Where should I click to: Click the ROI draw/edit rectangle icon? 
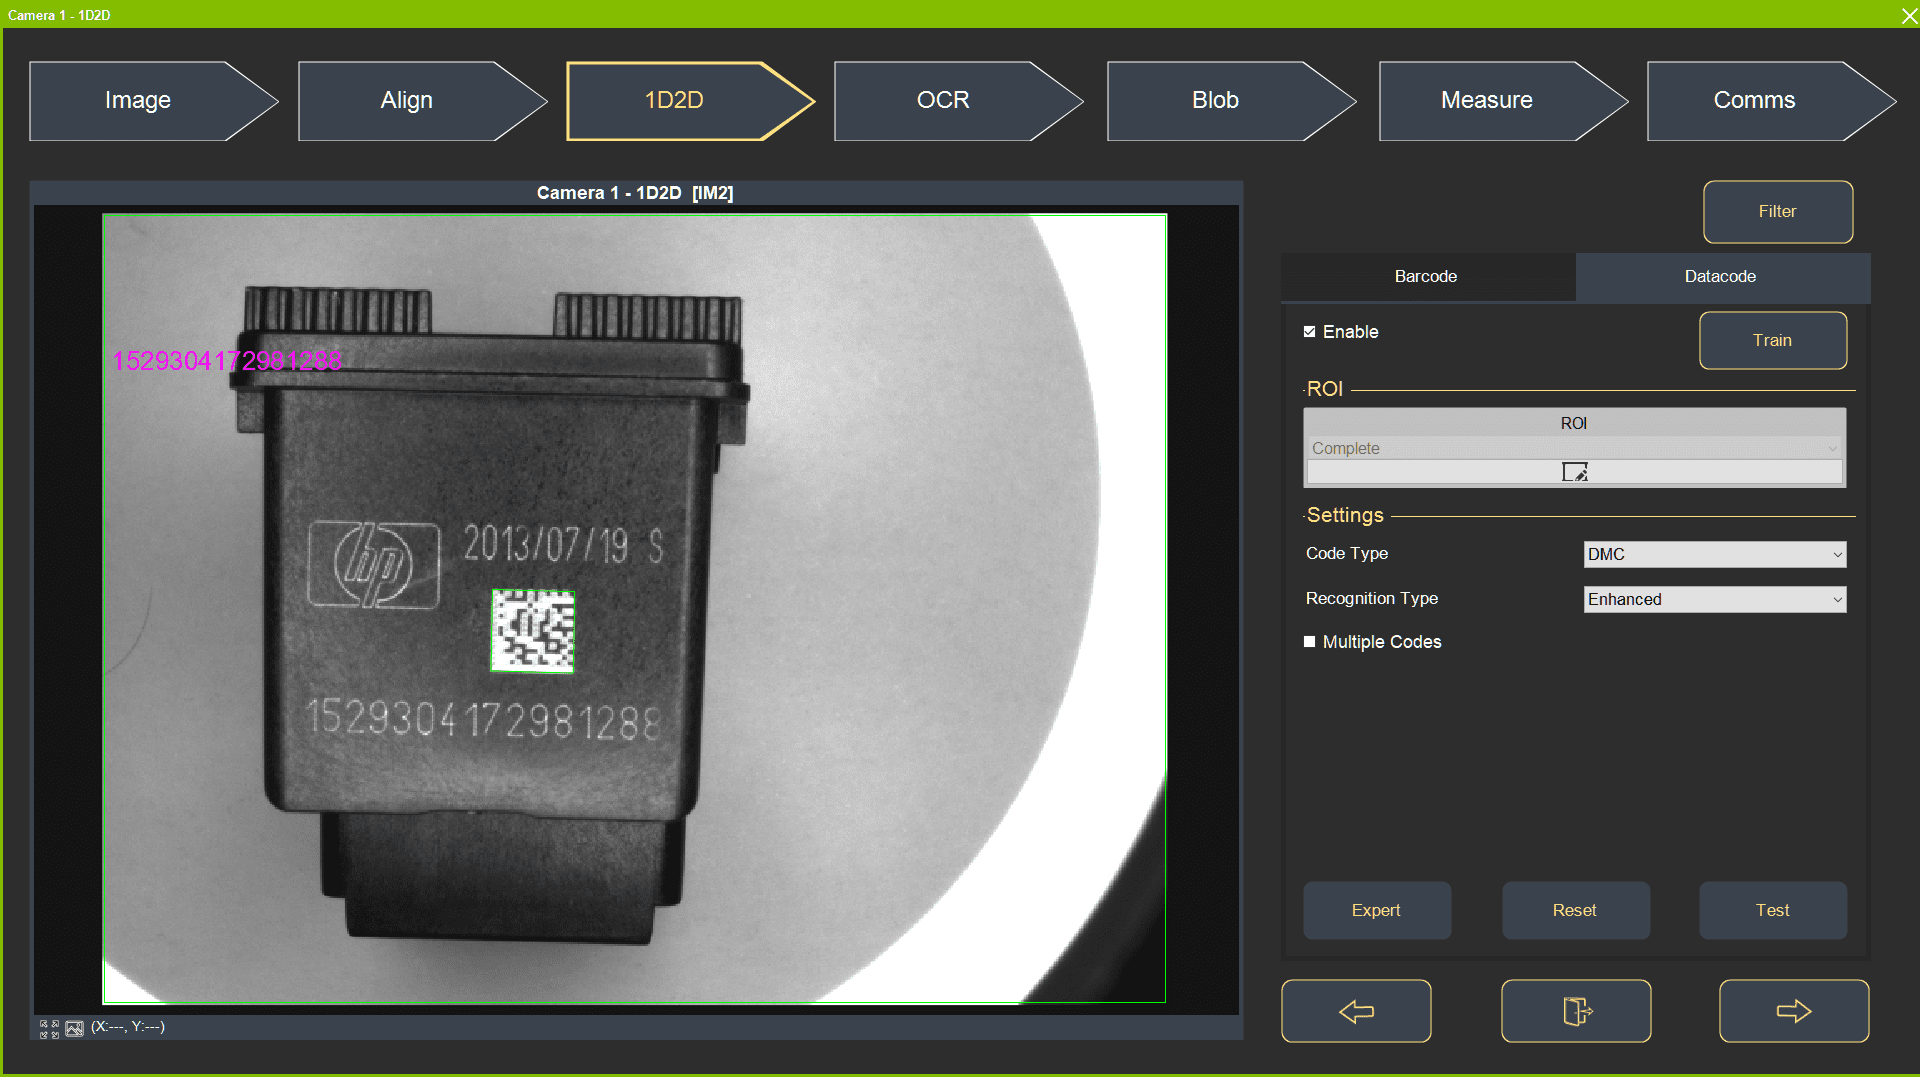[1575, 472]
